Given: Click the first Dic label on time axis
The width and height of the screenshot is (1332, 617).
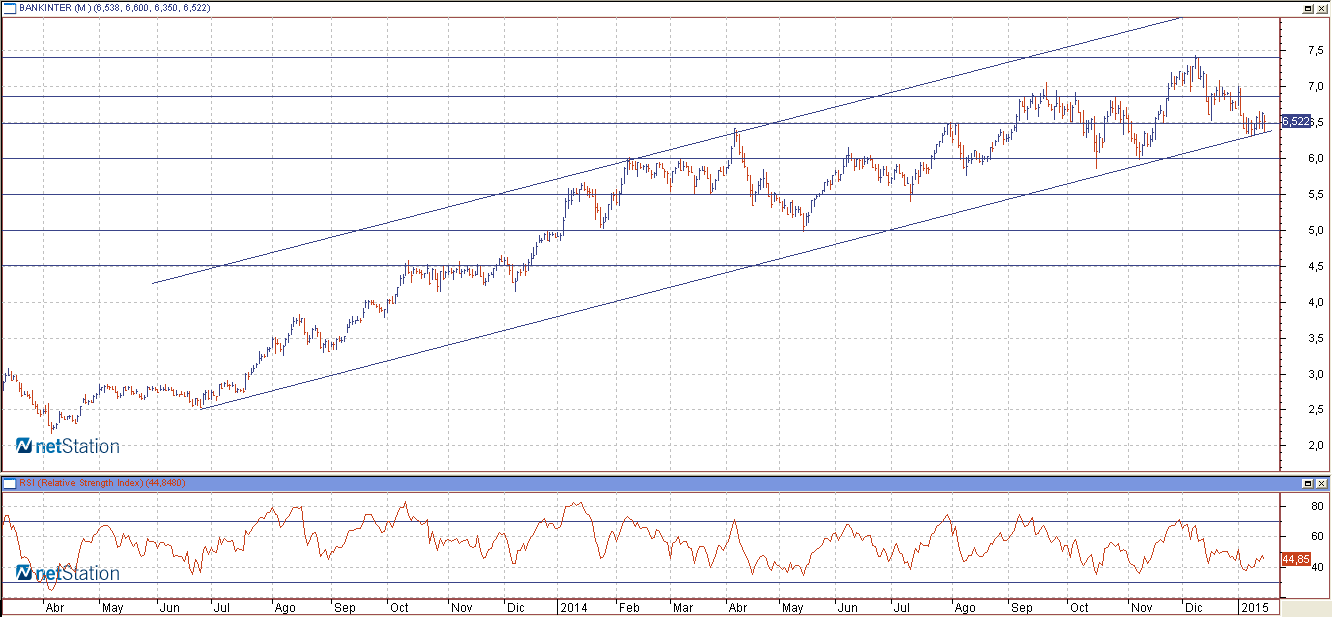Looking at the screenshot, I should click(515, 607).
